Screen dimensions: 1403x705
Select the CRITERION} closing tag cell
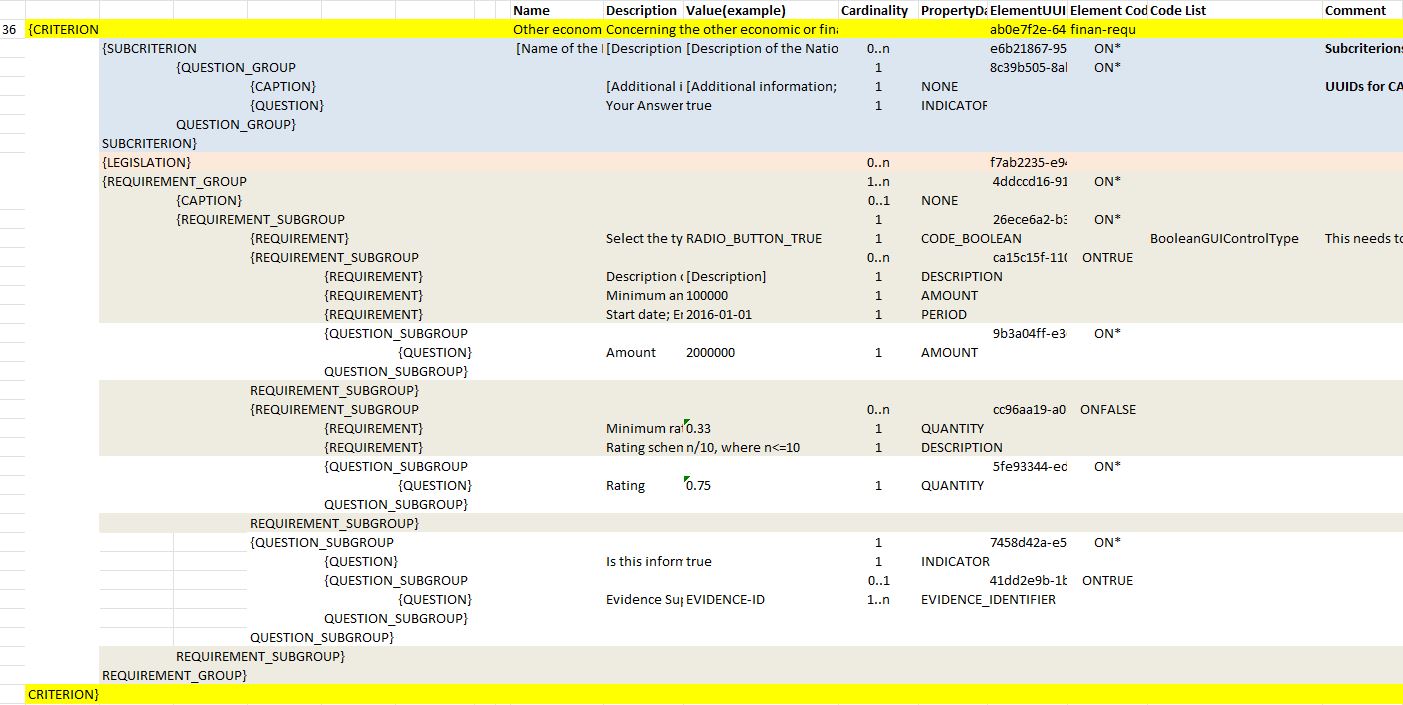pos(63,695)
